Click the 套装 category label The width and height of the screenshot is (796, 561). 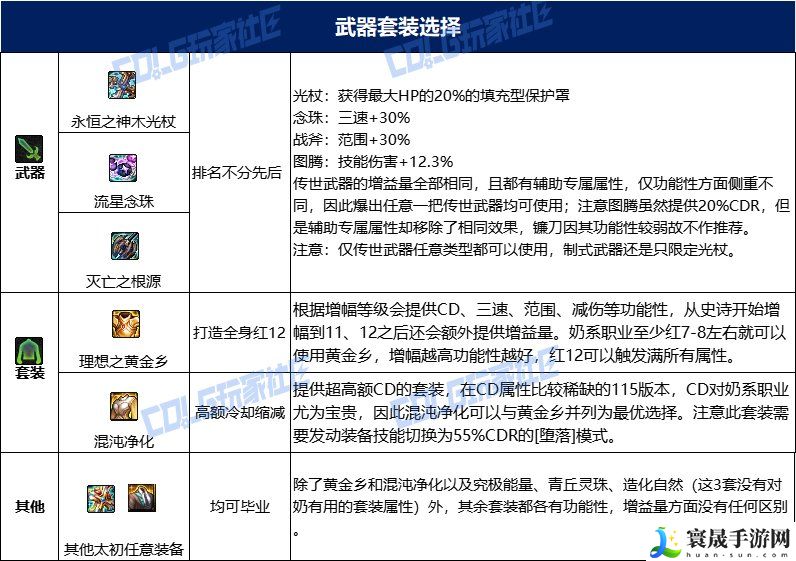(x=29, y=373)
